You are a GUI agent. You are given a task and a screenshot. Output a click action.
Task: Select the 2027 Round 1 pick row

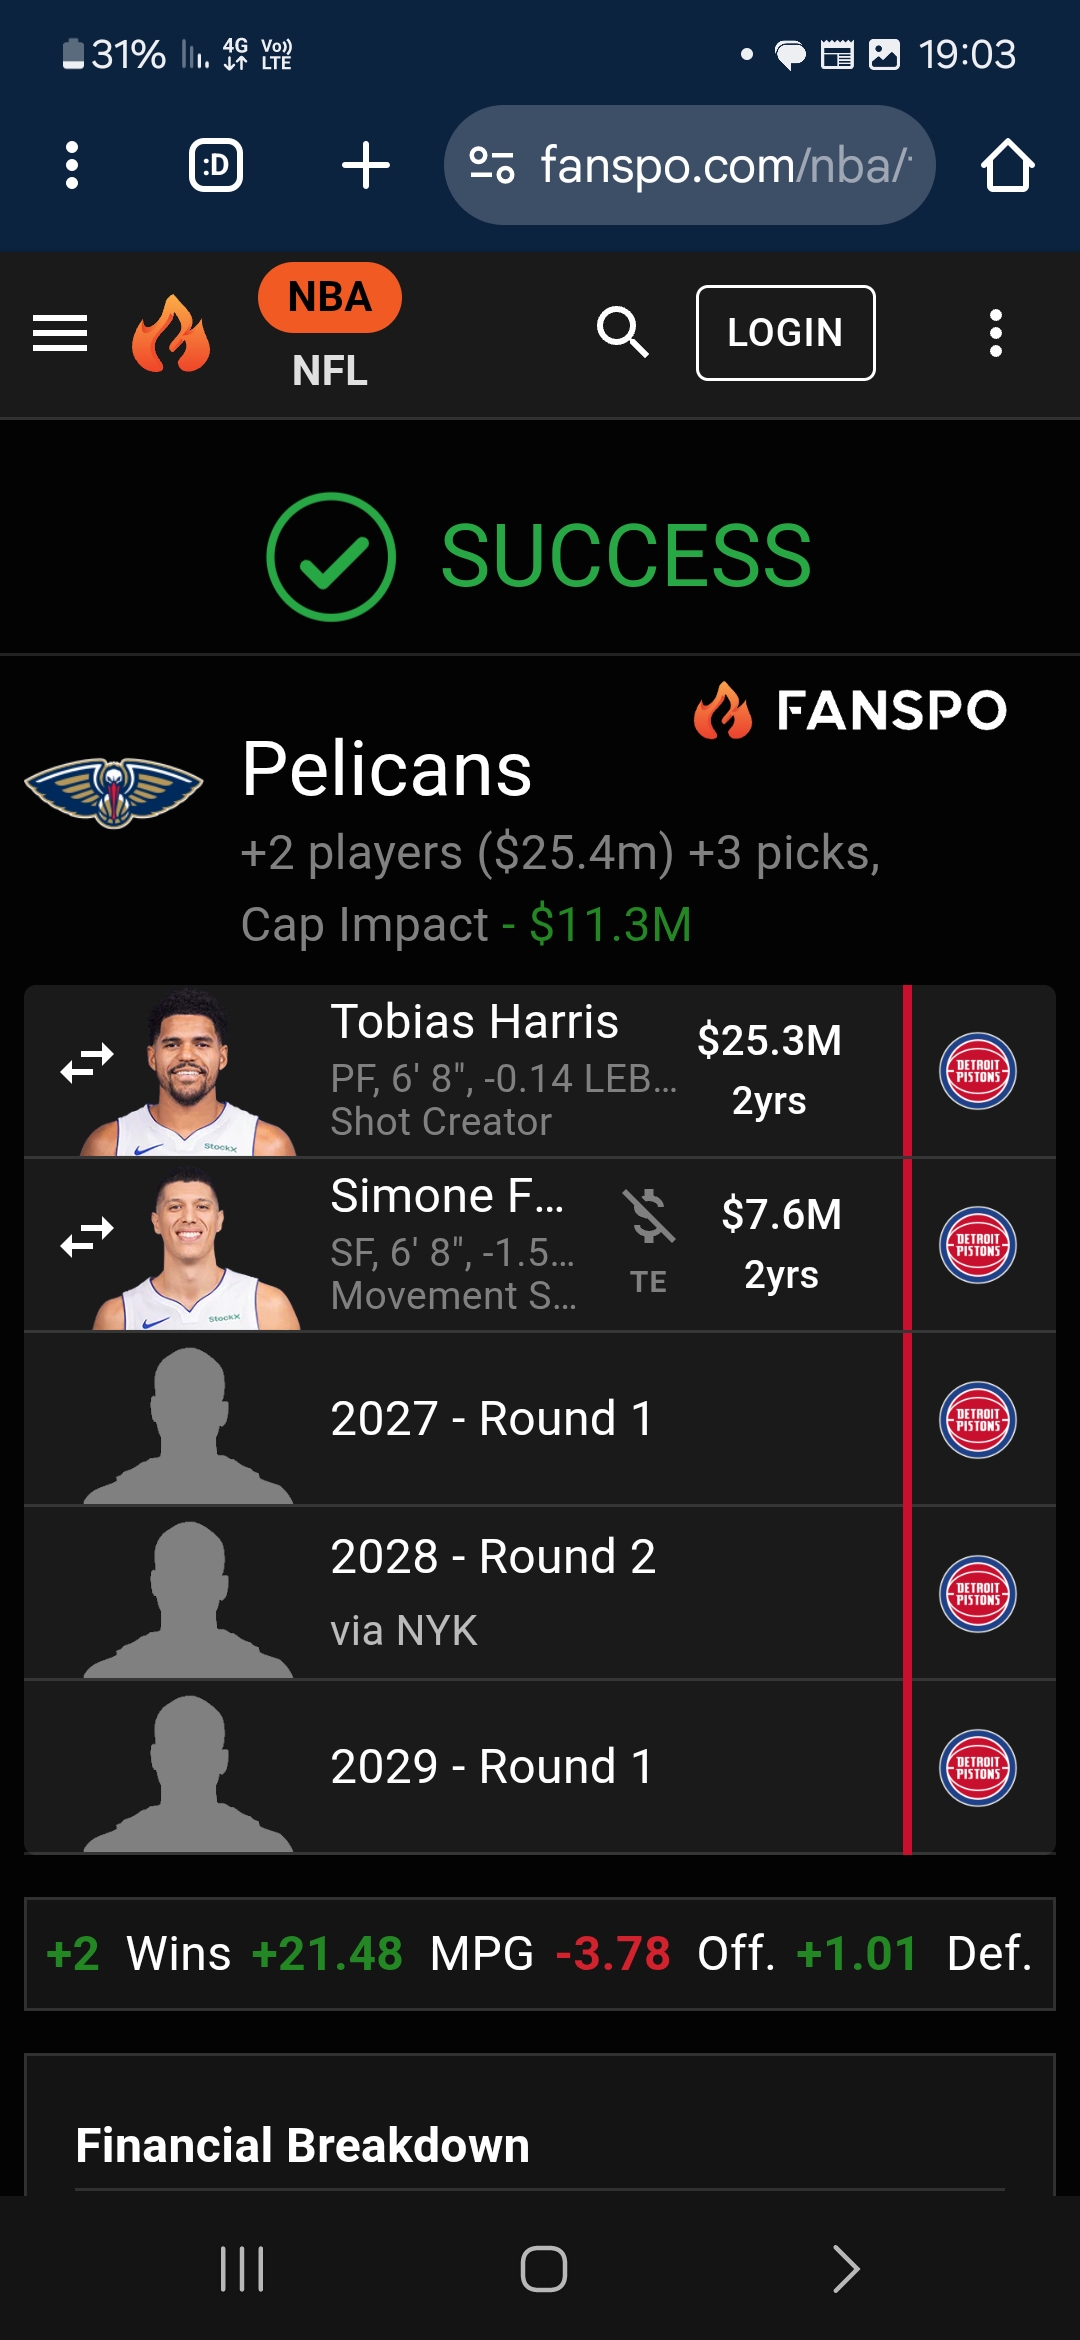[x=490, y=1419]
